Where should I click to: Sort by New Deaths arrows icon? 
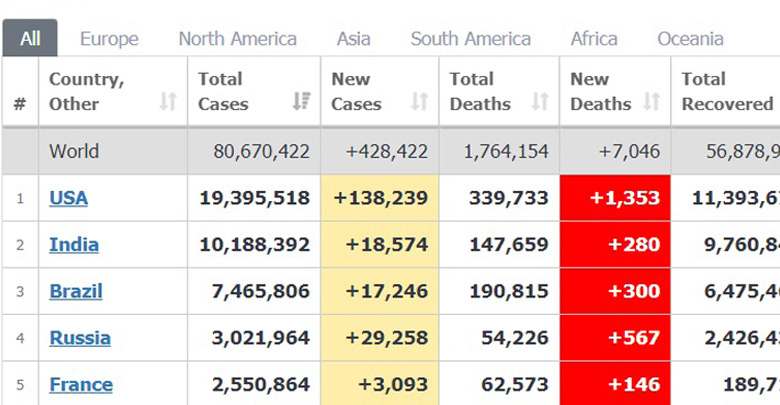tap(651, 102)
